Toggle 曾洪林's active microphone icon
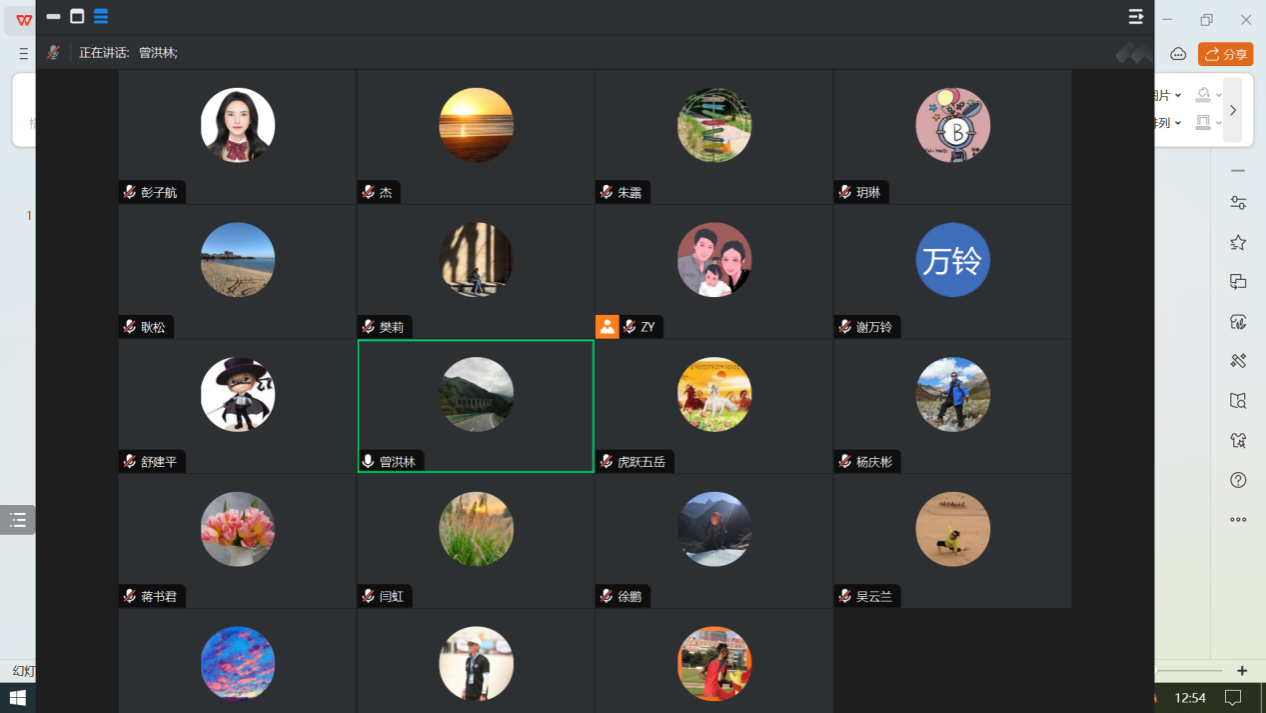The image size is (1266, 713). tap(368, 461)
